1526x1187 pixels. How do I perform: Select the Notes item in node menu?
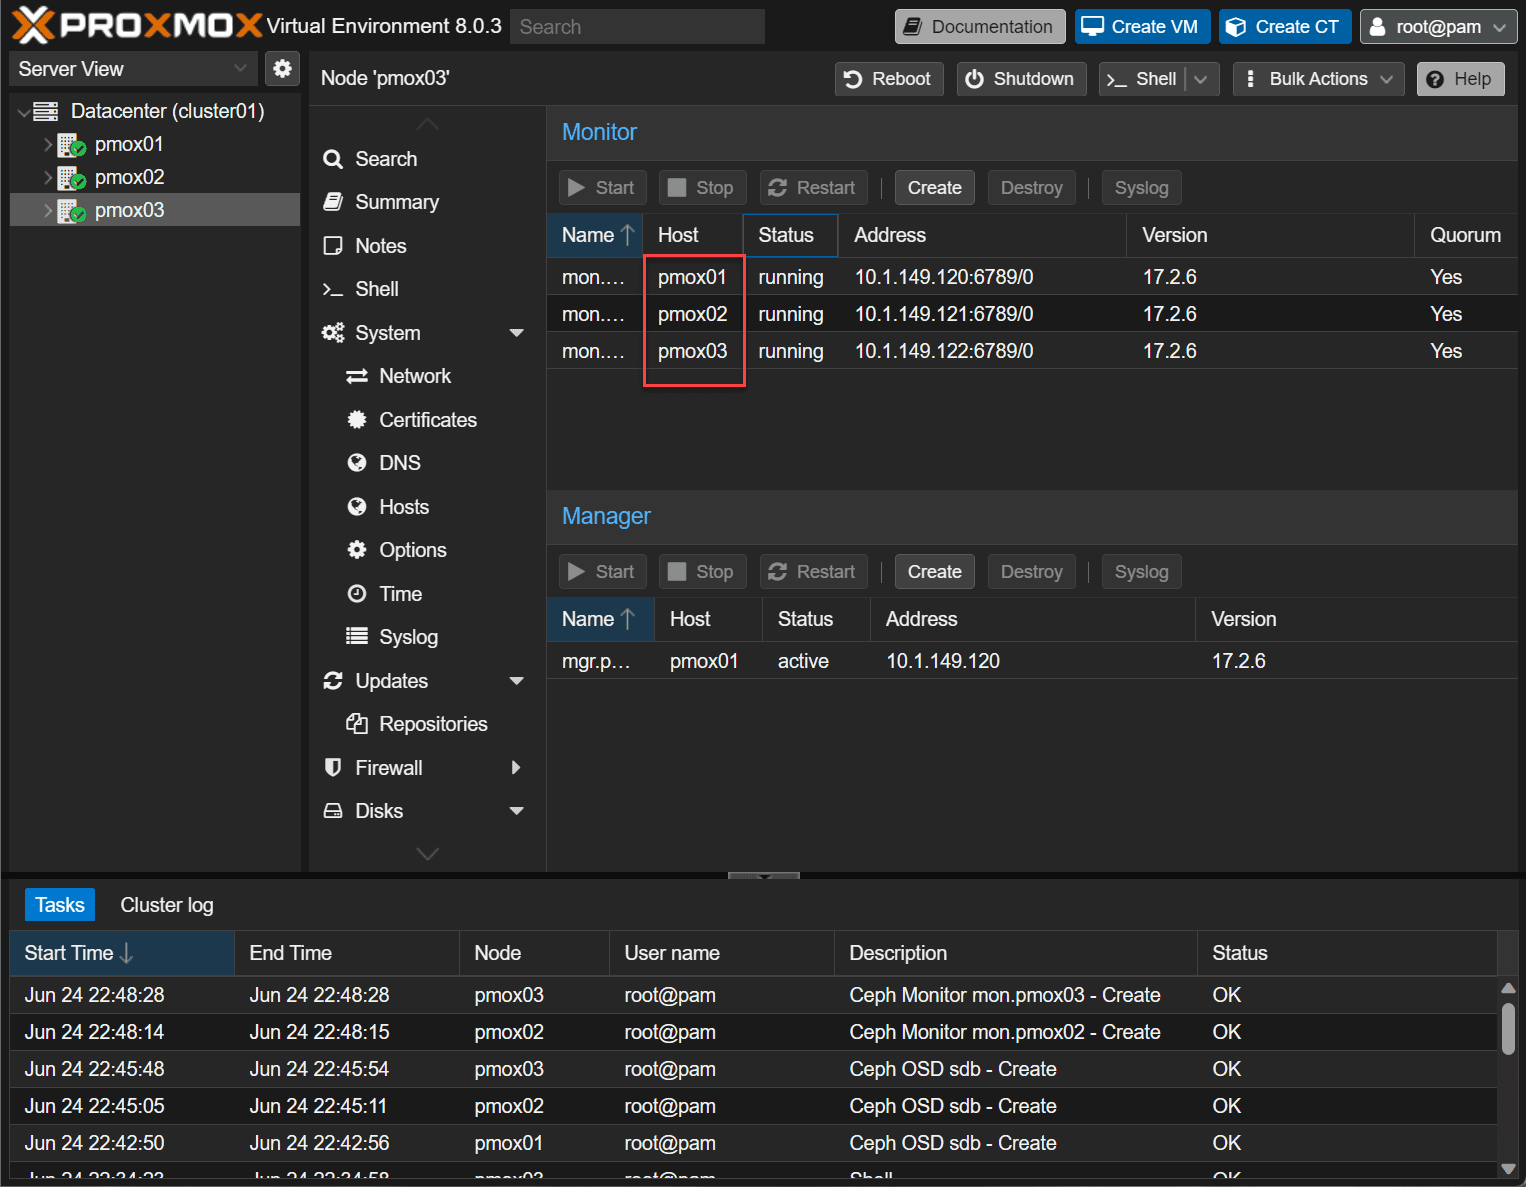[x=380, y=246]
